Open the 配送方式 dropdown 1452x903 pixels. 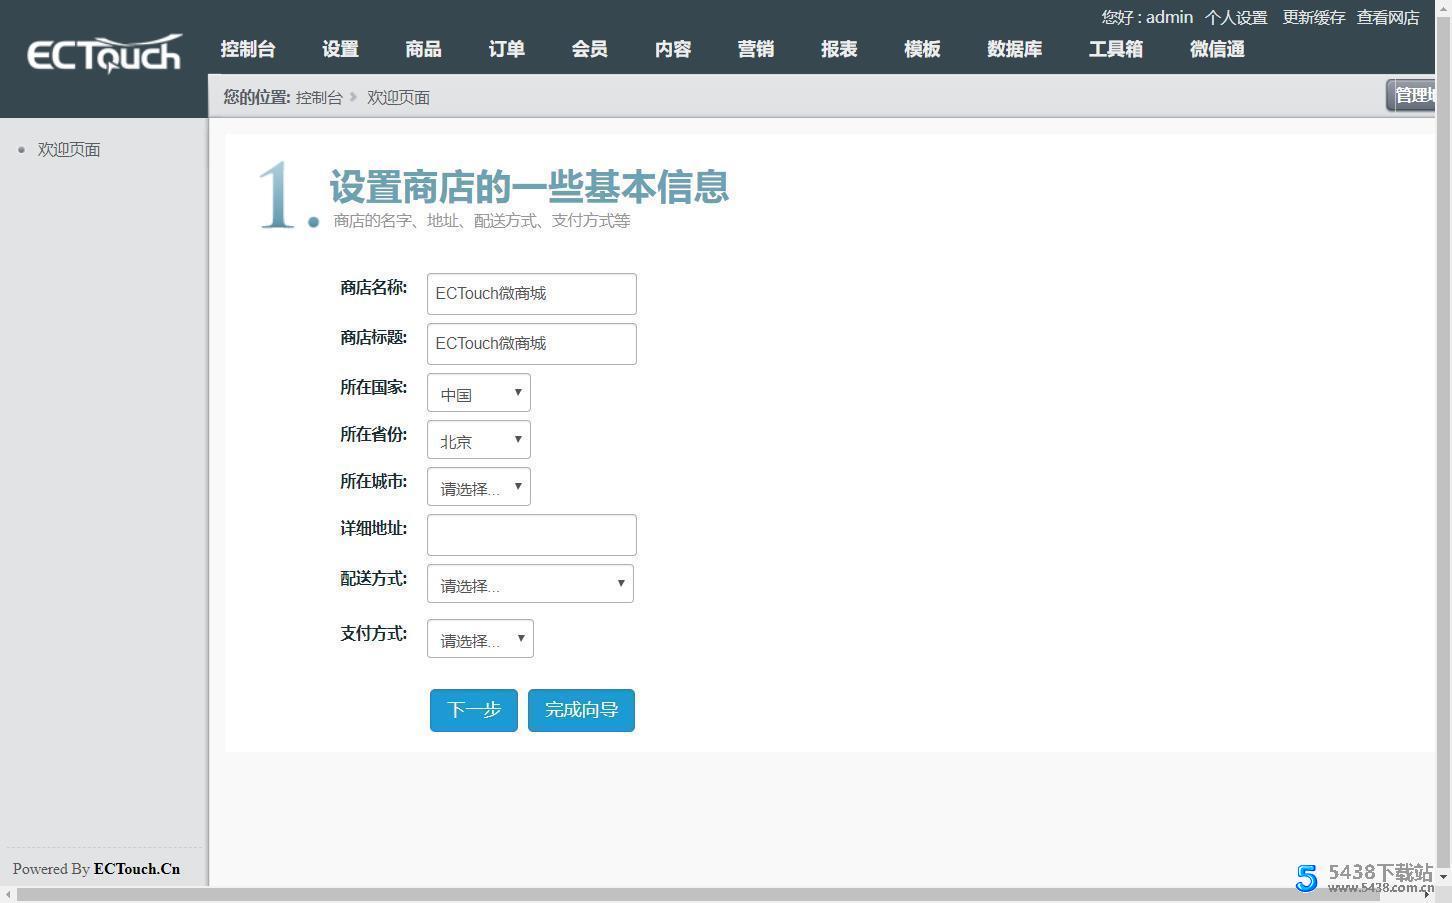530,584
